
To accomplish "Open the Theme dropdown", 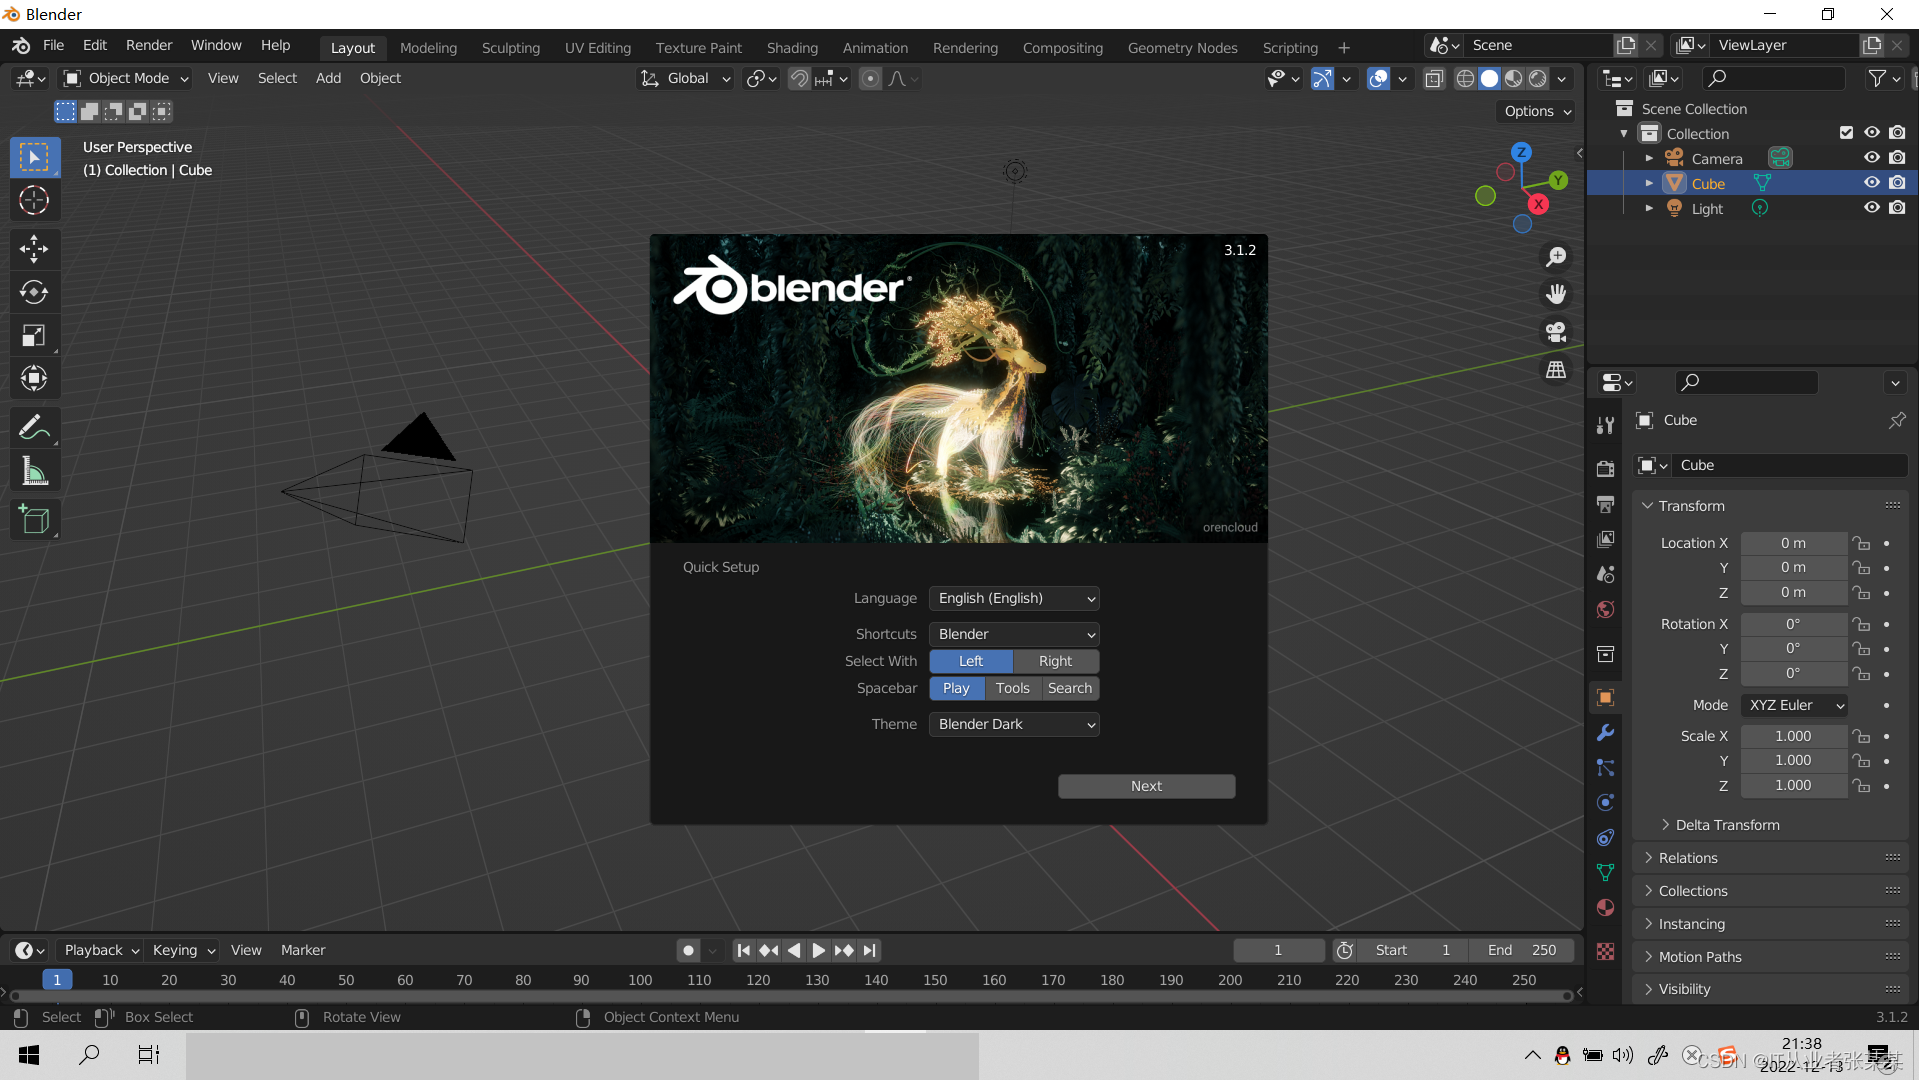I will (1014, 724).
